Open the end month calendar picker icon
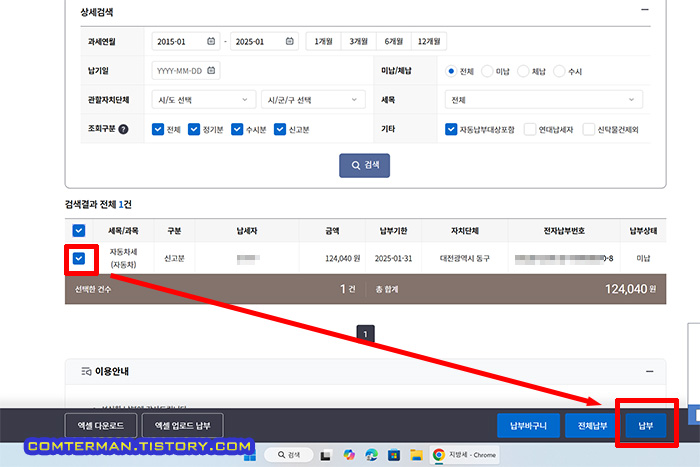The image size is (700, 467). pos(290,41)
